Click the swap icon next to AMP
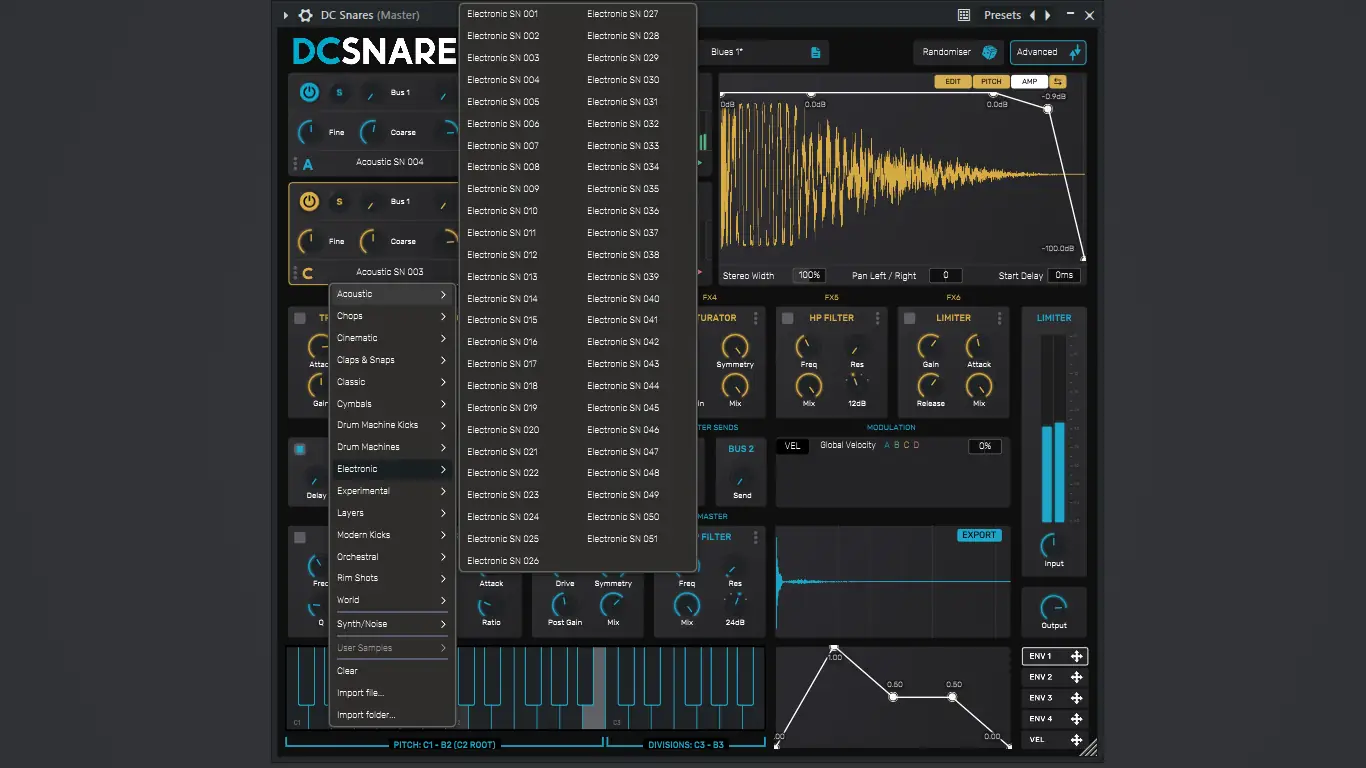Image resolution: width=1366 pixels, height=768 pixels. click(x=1058, y=81)
